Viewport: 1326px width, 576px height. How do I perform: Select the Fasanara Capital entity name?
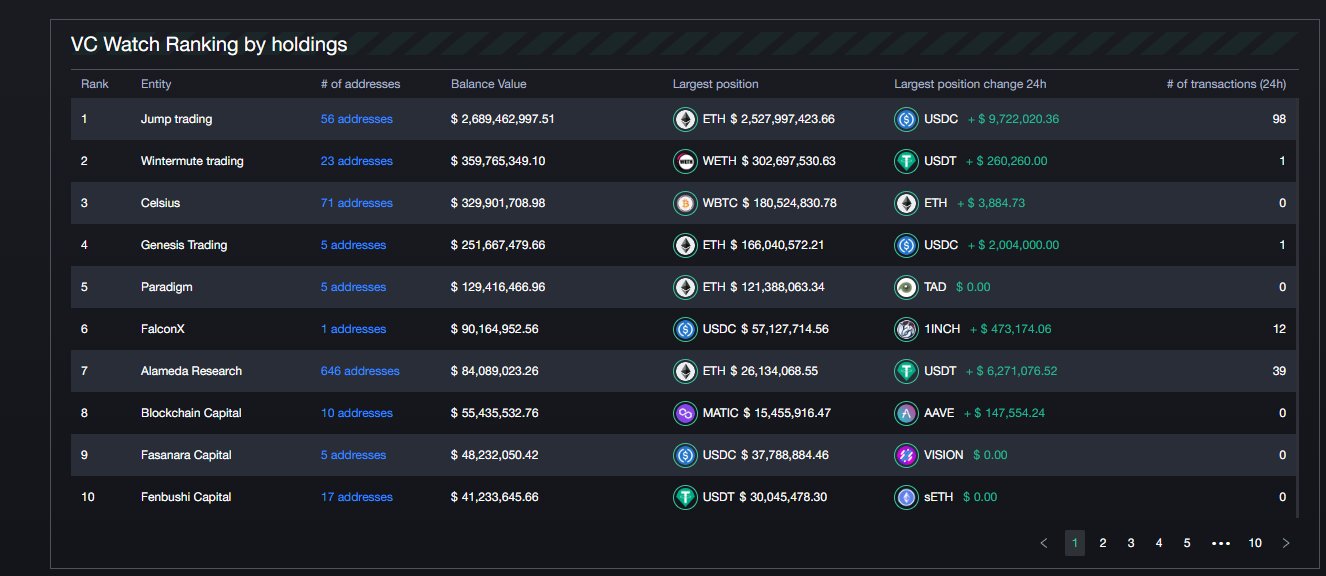(186, 455)
